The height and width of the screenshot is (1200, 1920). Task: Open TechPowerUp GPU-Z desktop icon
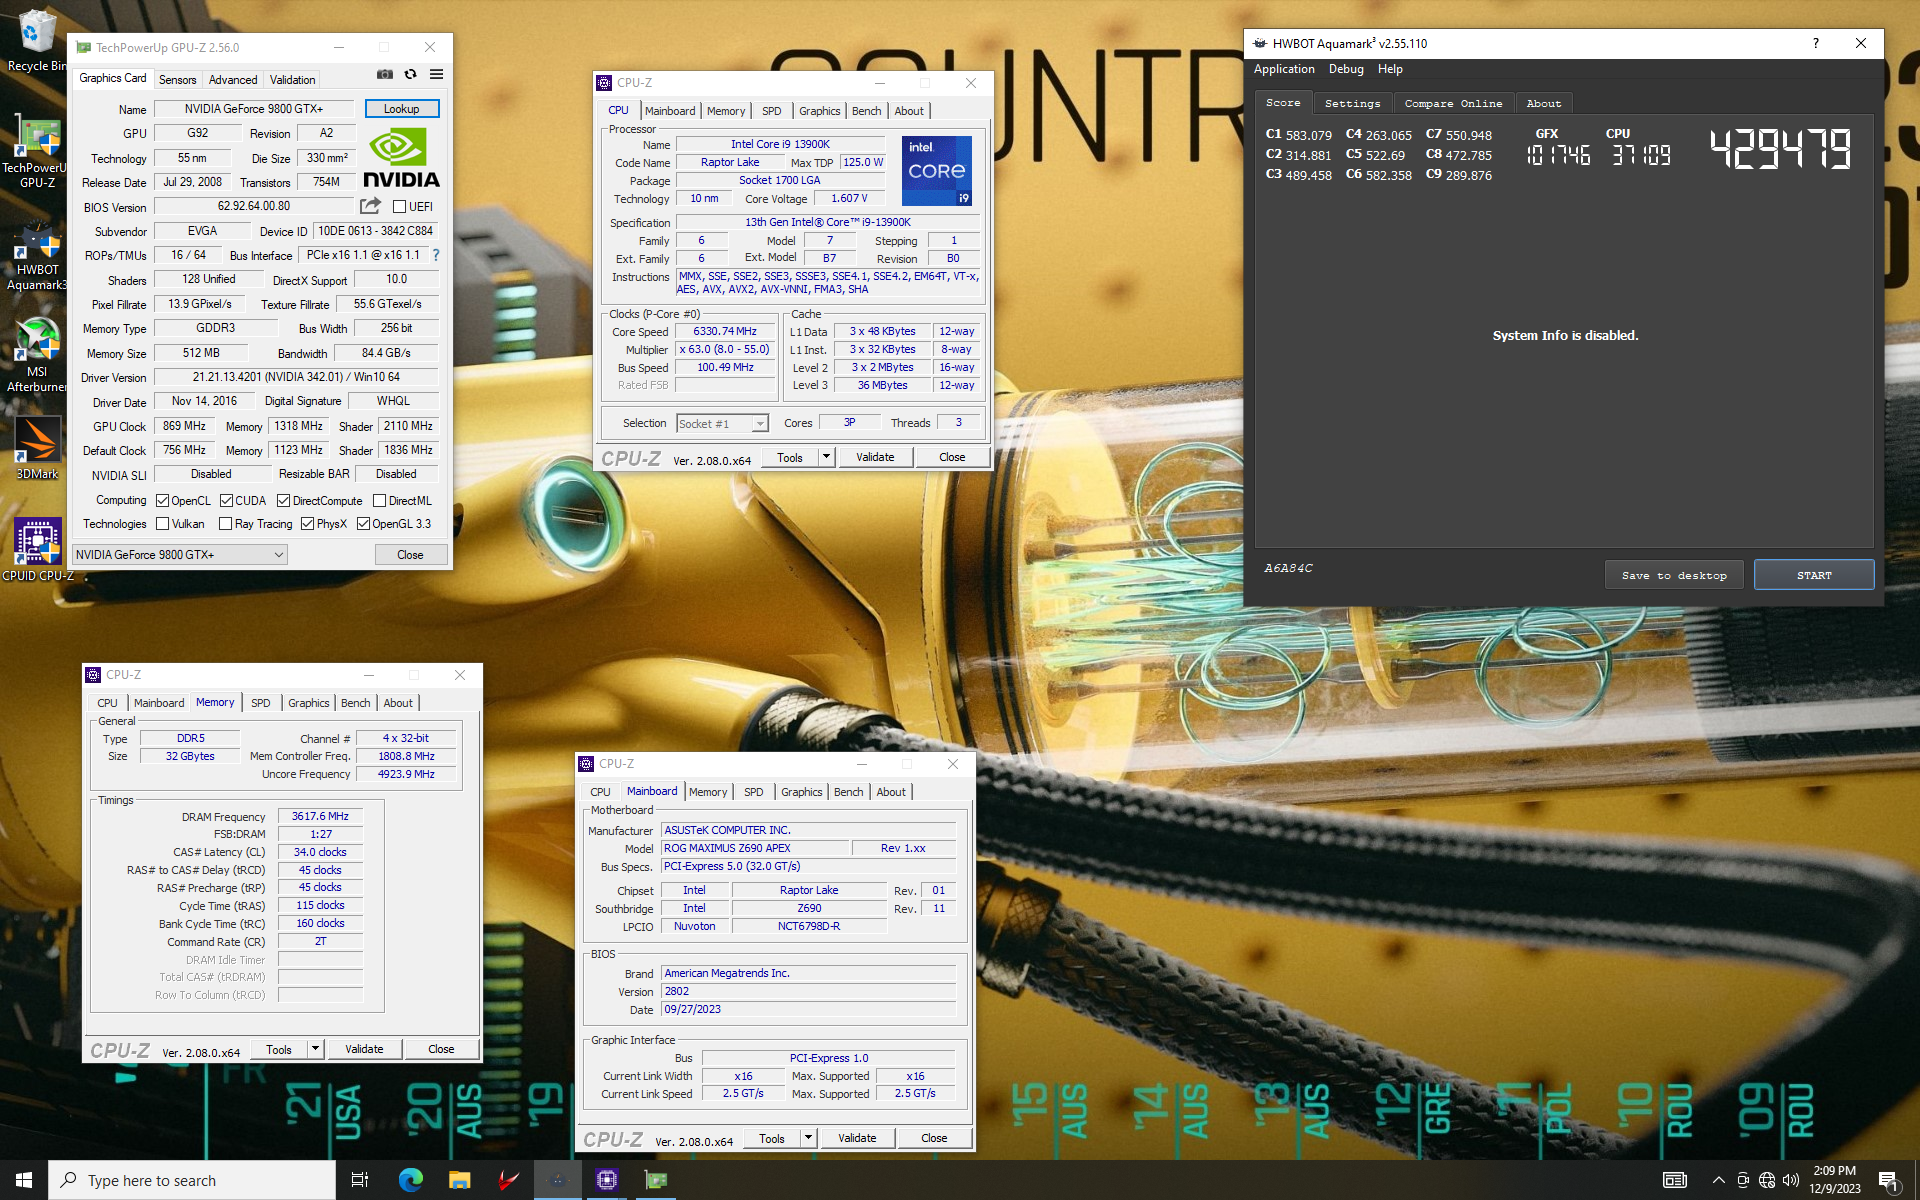(37, 152)
